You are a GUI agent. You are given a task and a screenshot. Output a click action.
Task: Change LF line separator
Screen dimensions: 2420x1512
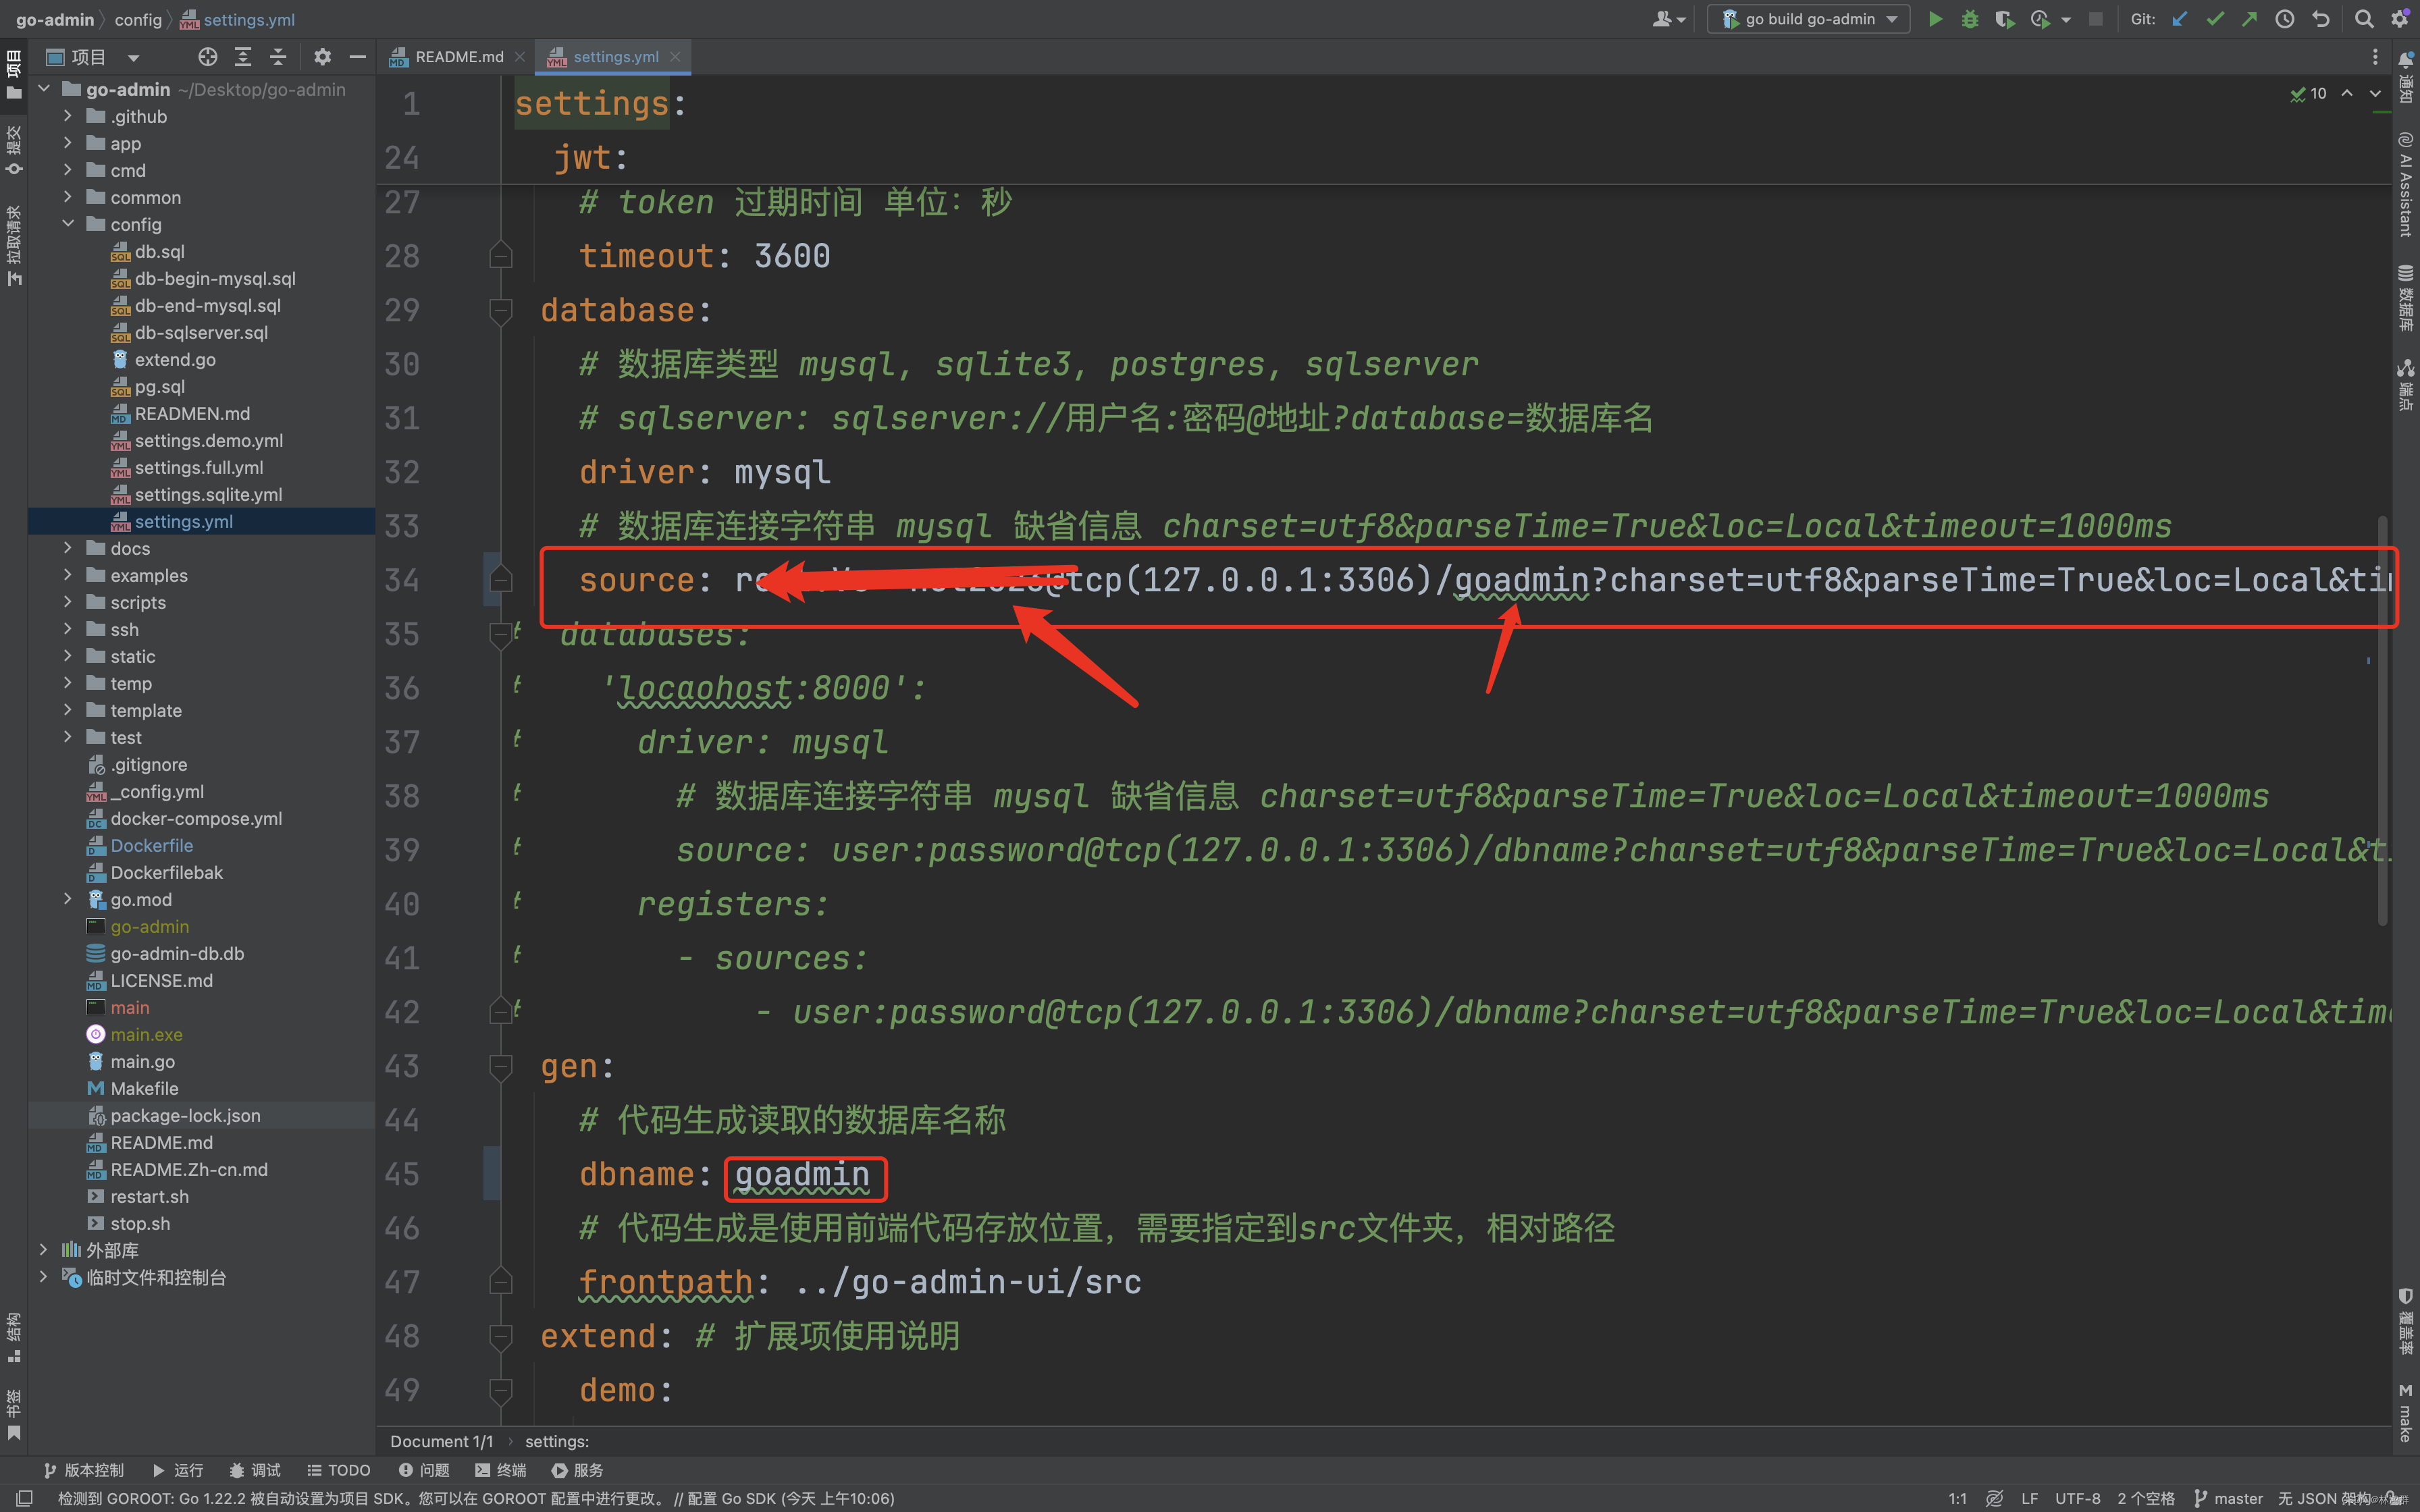(x=2029, y=1498)
